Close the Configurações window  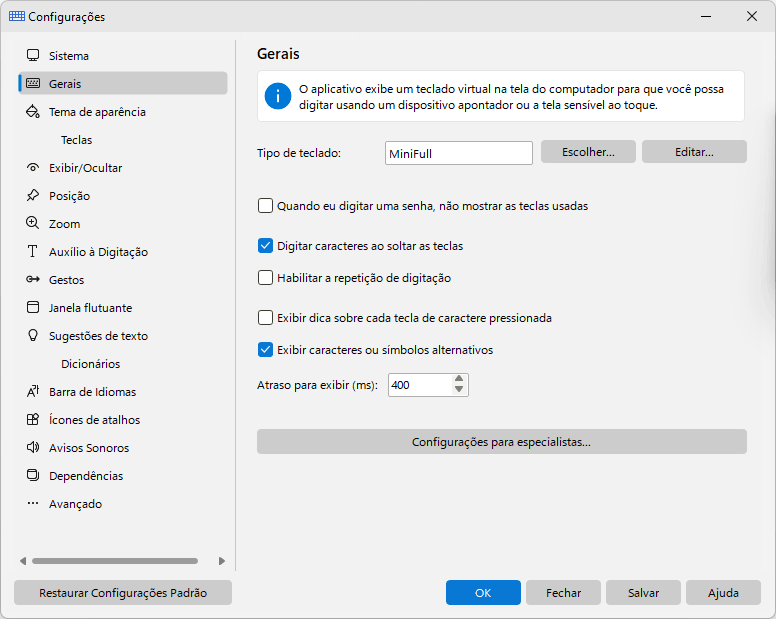[752, 16]
